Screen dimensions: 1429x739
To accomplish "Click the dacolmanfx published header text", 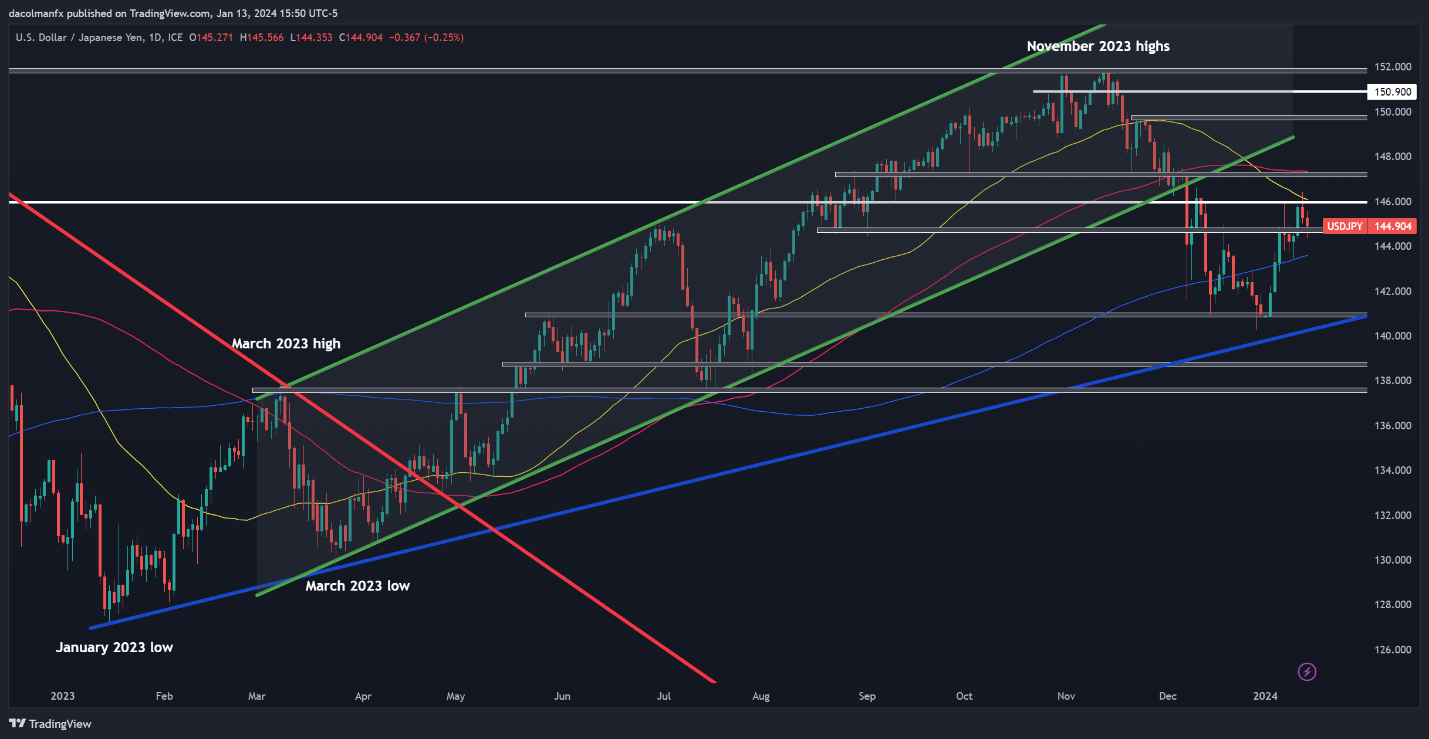I will click(x=172, y=11).
